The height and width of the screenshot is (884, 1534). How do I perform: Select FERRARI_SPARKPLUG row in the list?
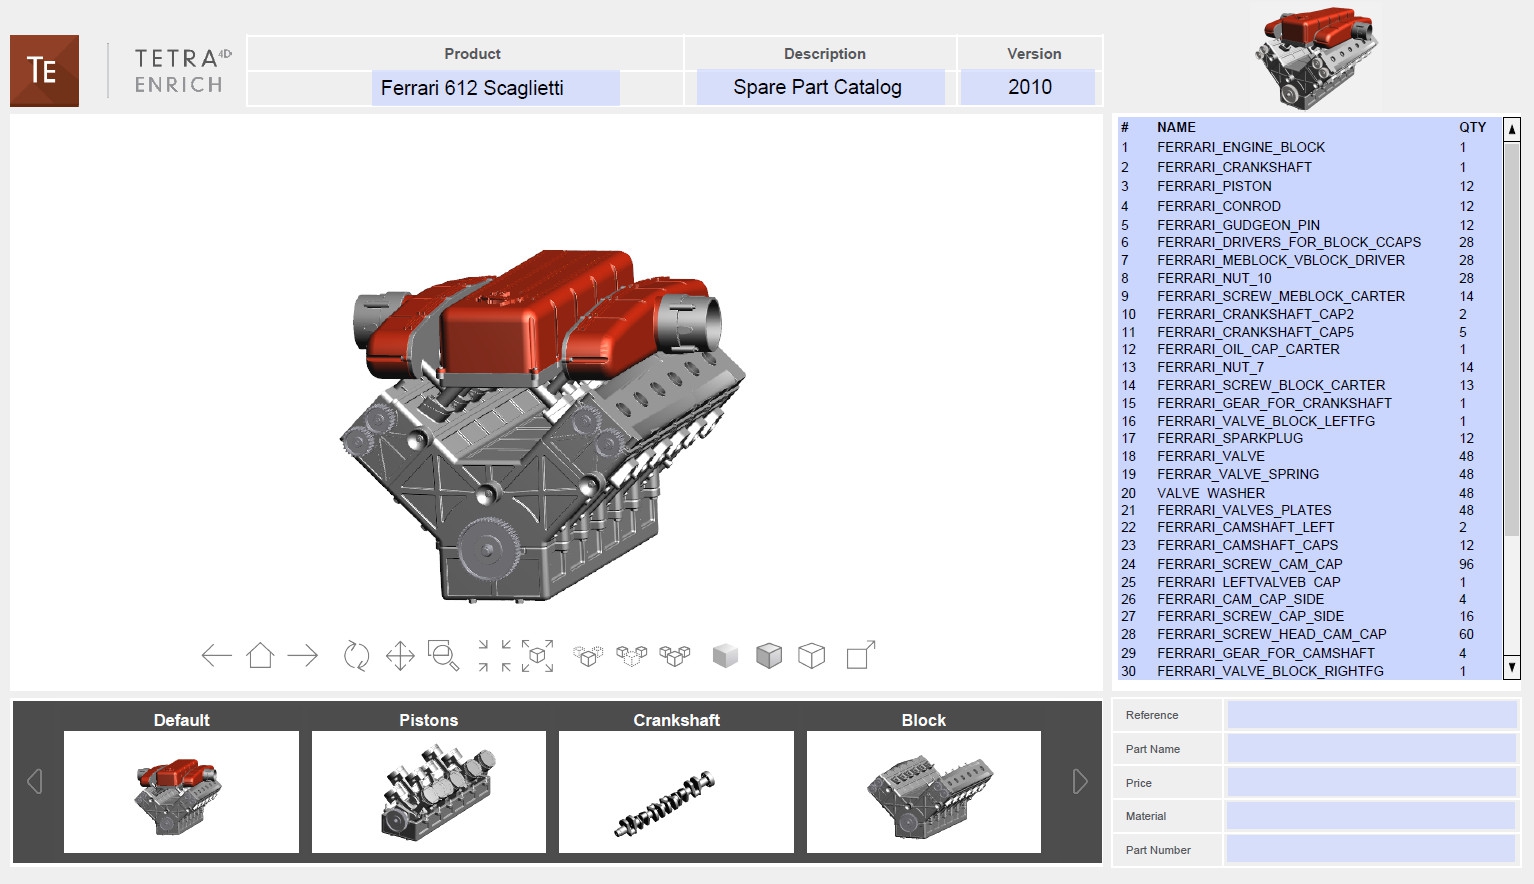coord(1229,438)
